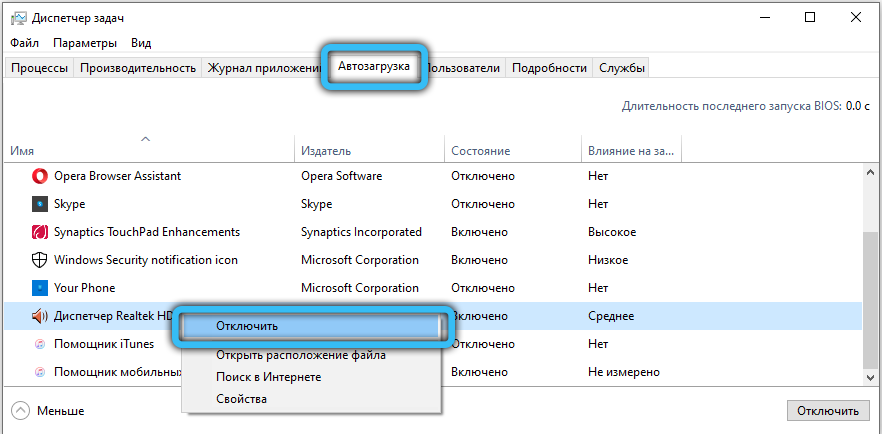
Task: Sort by Издатель column header
Action: 325,151
